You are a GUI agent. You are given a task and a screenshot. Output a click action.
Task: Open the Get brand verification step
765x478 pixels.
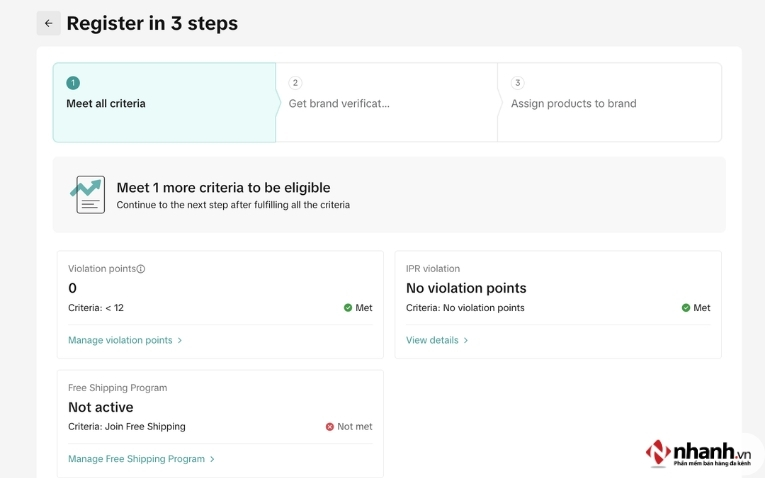point(339,104)
